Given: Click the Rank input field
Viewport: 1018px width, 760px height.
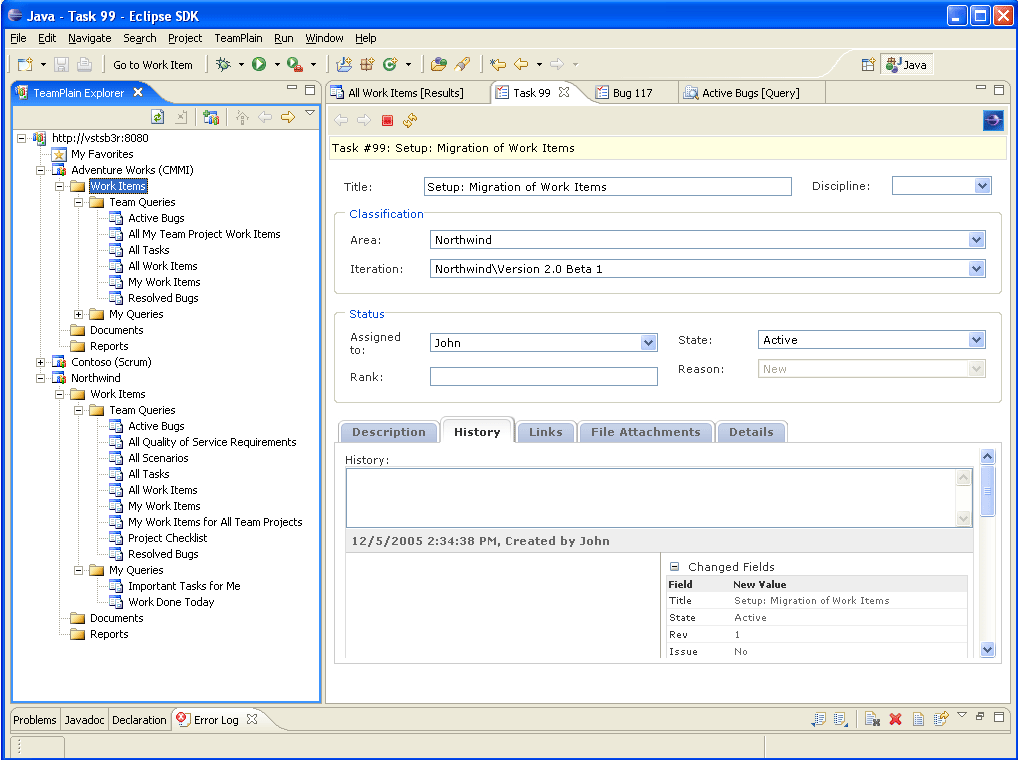Looking at the screenshot, I should point(543,376).
